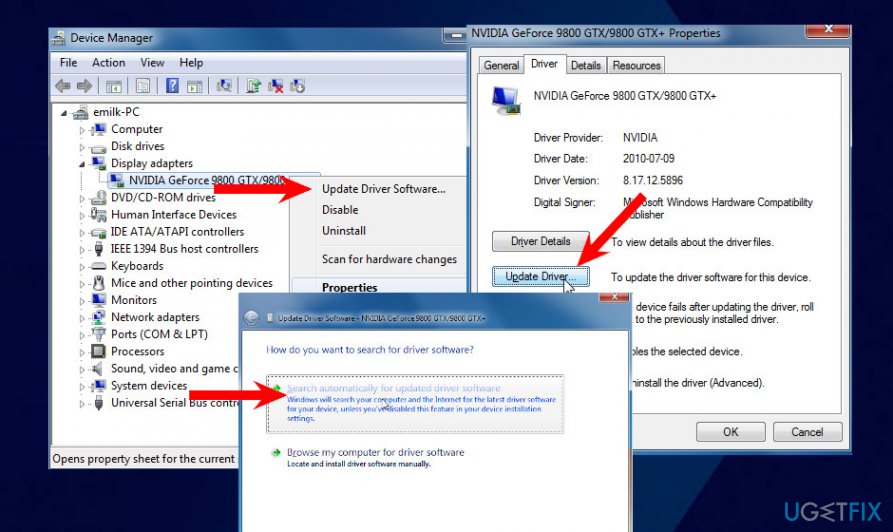
Task: Click the Sound, video and game speaker icon
Action: click(99, 368)
